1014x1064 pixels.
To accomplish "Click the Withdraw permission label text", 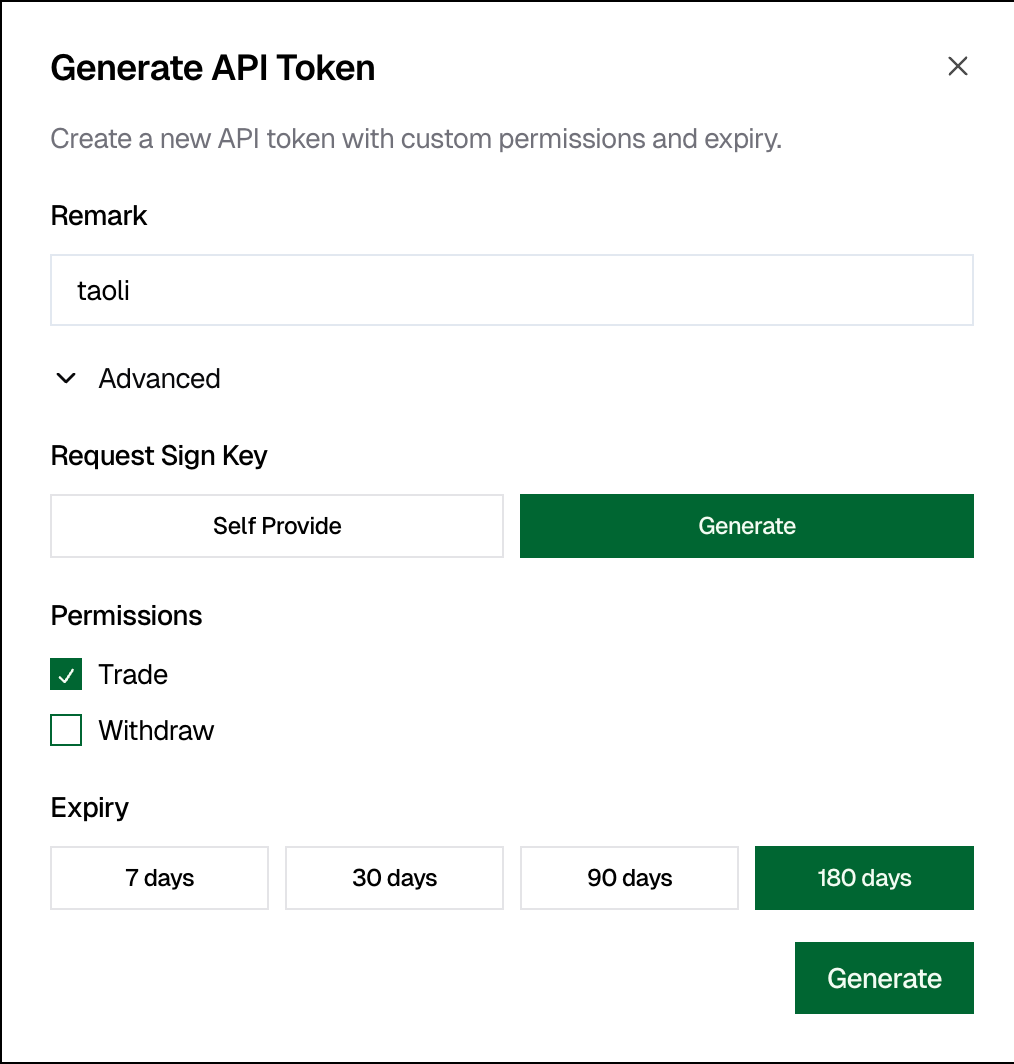I will point(156,731).
